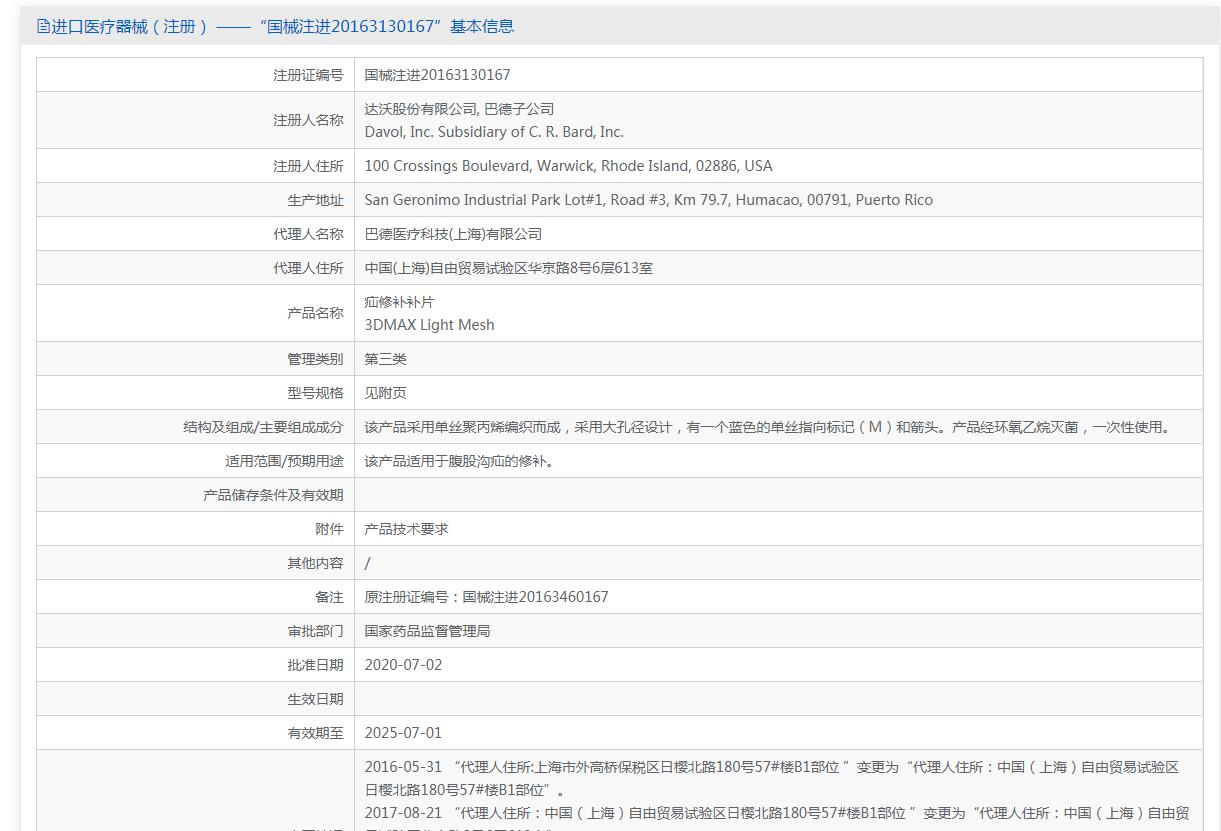Select remark 原注册证编号：国械注进20163460167

pos(486,597)
